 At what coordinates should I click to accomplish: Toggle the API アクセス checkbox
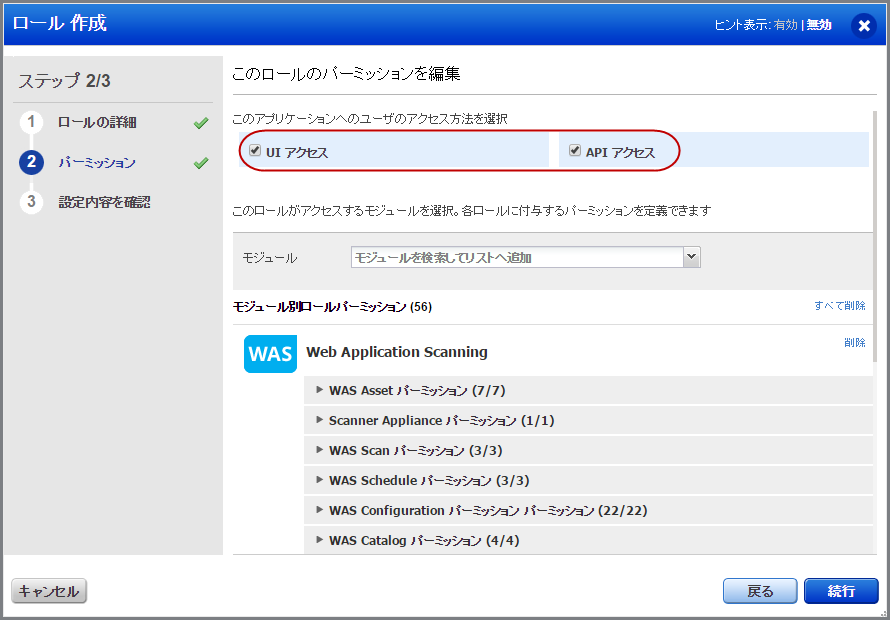pyautogui.click(x=573, y=148)
